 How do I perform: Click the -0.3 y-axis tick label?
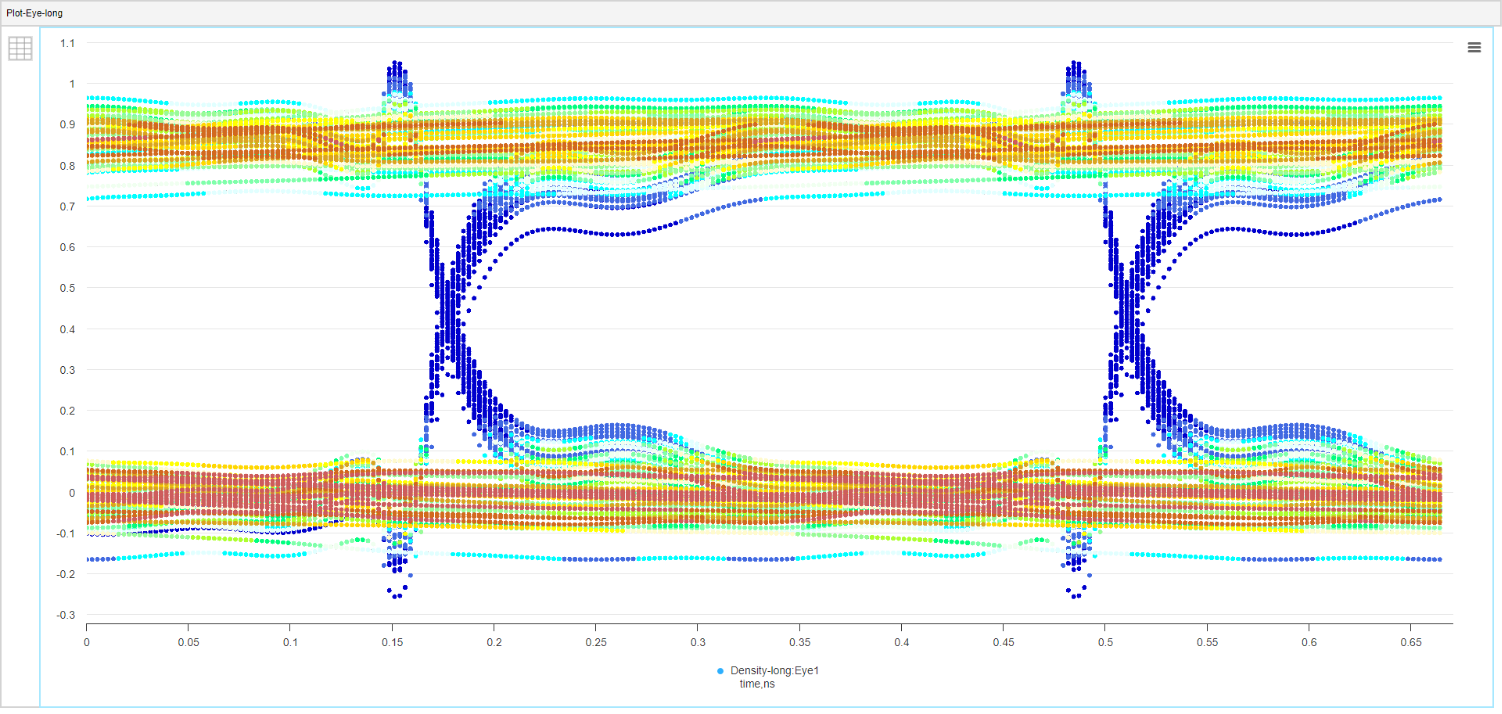pos(66,615)
